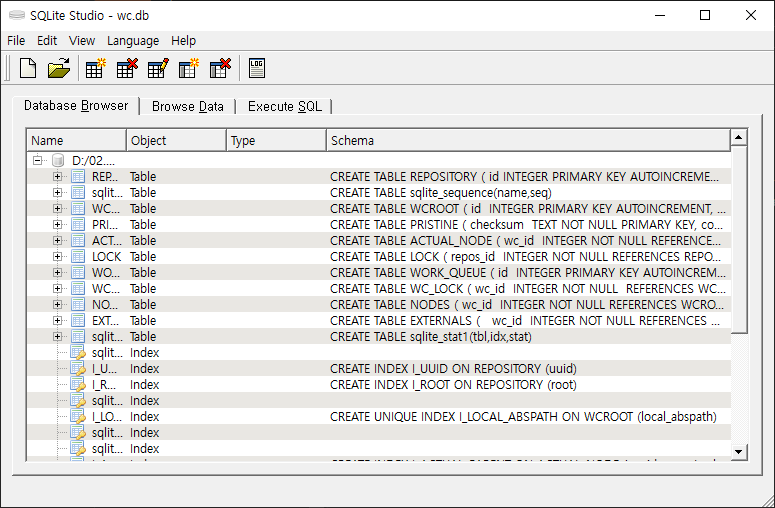Click the table icon of the REPOSITORY row
Image resolution: width=775 pixels, height=508 pixels.
tap(78, 176)
